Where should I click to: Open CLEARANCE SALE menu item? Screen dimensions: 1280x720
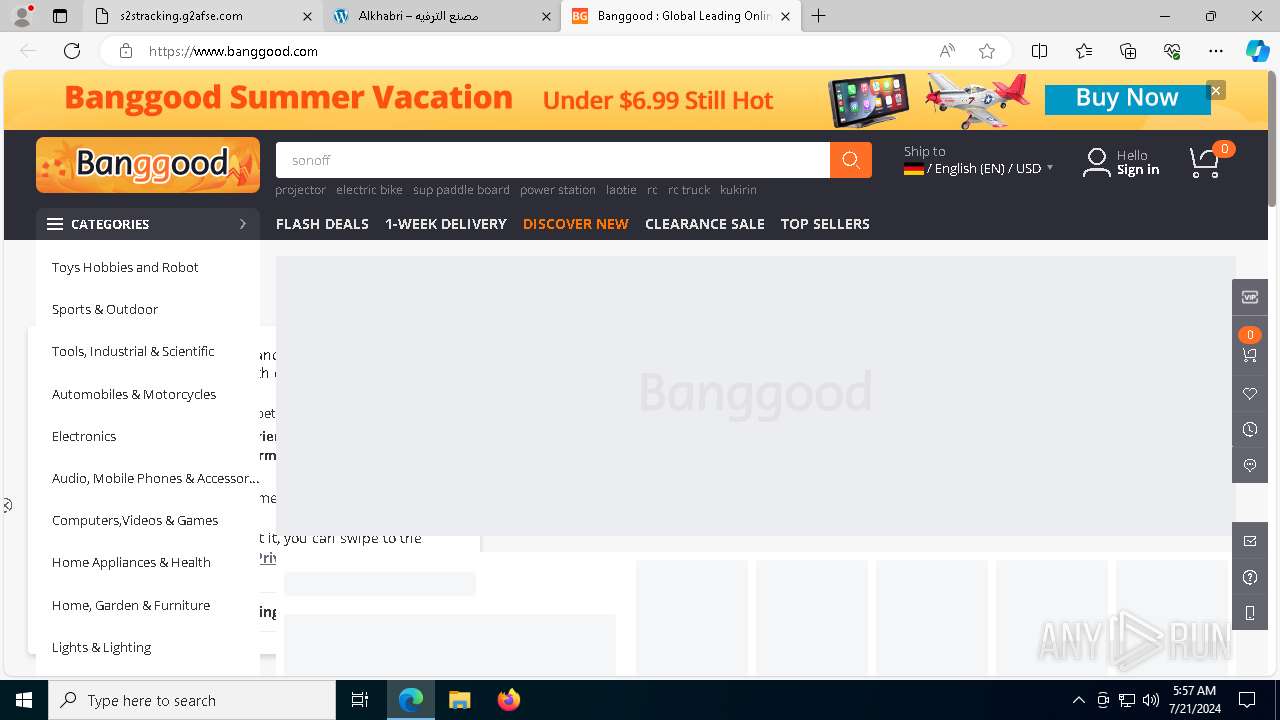pyautogui.click(x=705, y=224)
